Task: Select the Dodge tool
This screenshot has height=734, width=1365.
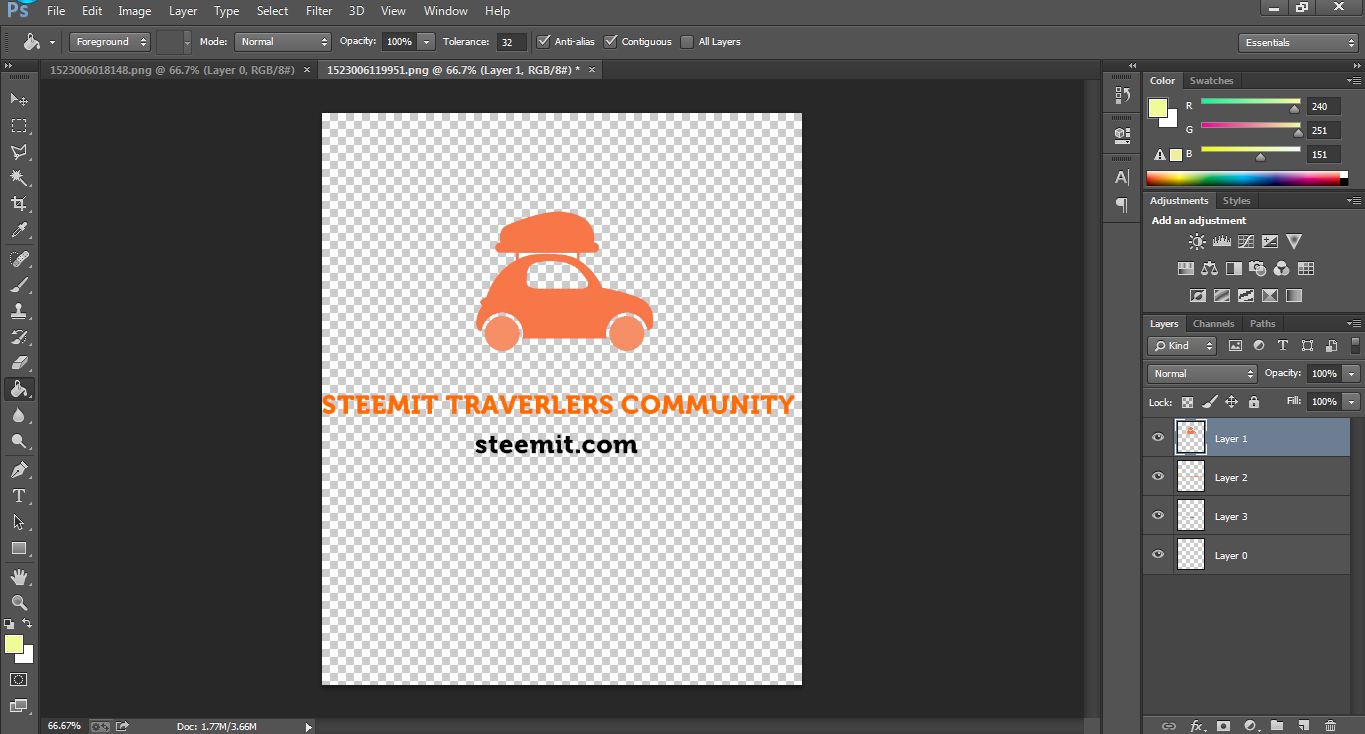Action: click(19, 441)
